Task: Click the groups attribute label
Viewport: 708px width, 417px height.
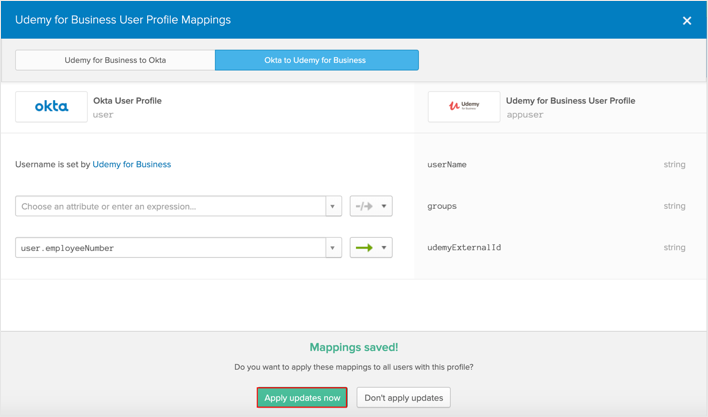Action: coord(442,206)
